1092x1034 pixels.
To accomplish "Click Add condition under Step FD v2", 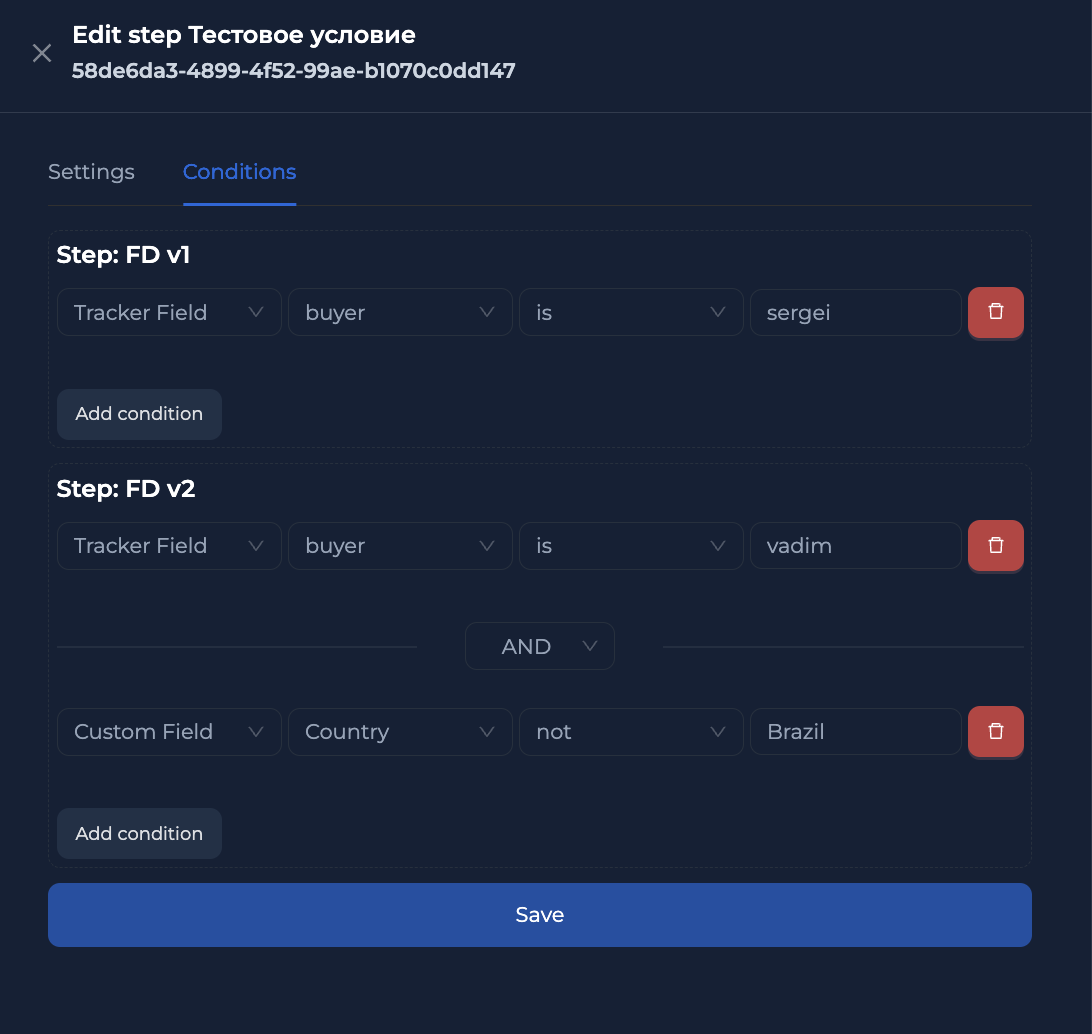I will 139,834.
